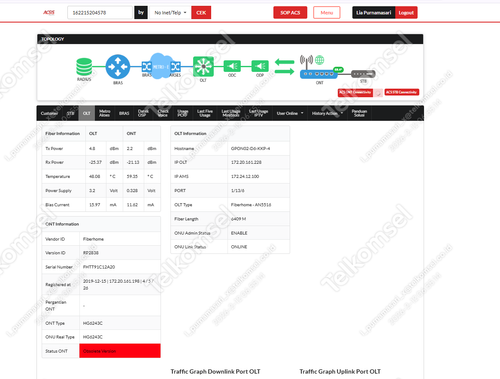Click the OLT Type value Fiberhome - AN5516
This screenshot has width=500, height=379.
tap(251, 205)
